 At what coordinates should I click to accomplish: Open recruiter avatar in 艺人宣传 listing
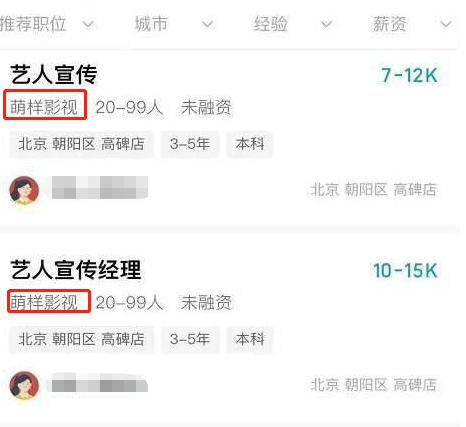(24, 190)
